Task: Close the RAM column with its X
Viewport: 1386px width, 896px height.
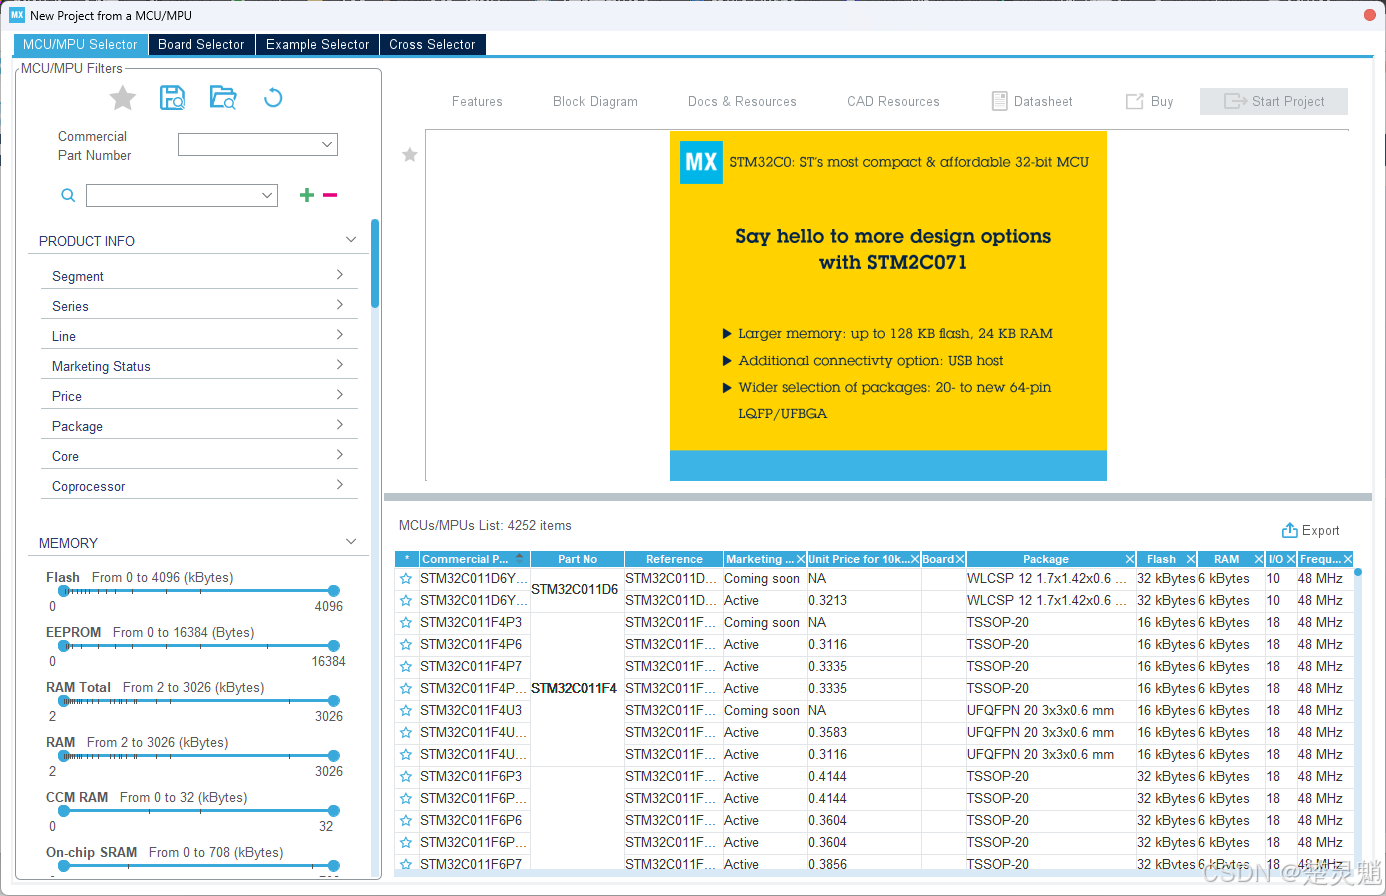Action: coord(1259,559)
